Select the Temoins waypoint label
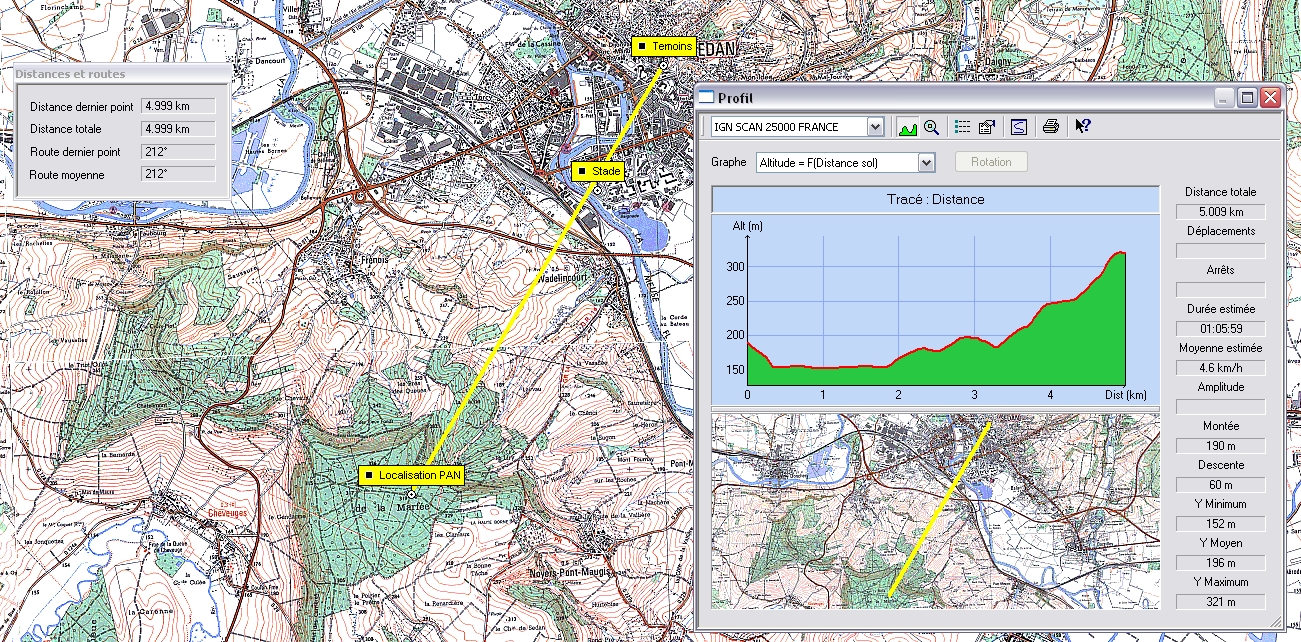1301x642 pixels. pyautogui.click(x=664, y=47)
